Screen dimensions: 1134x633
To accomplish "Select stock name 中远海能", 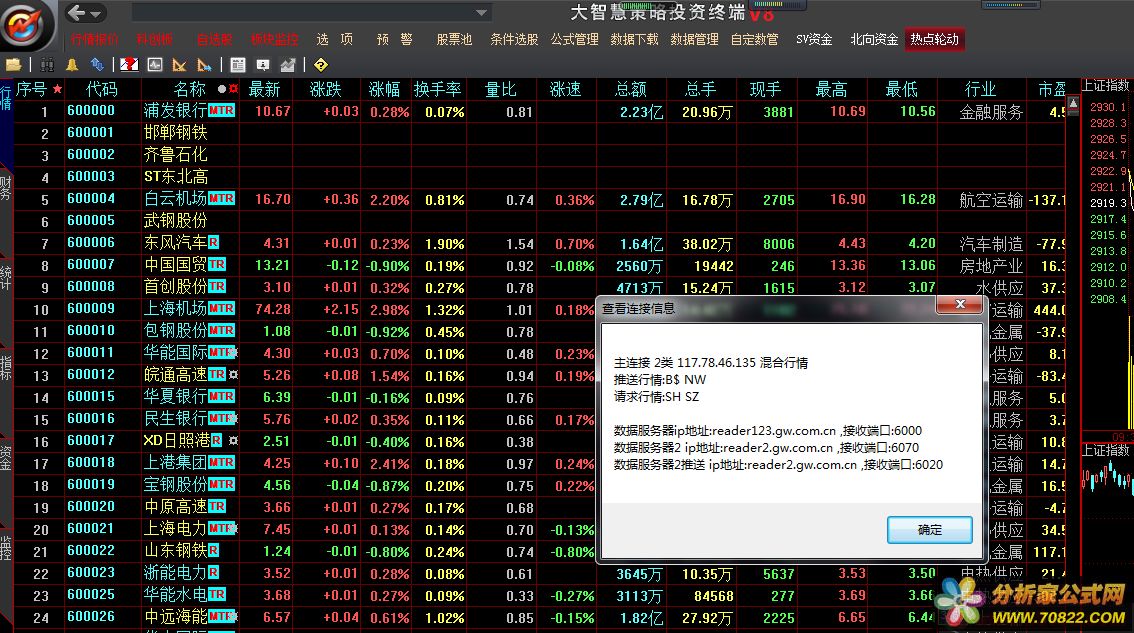I will (x=176, y=616).
